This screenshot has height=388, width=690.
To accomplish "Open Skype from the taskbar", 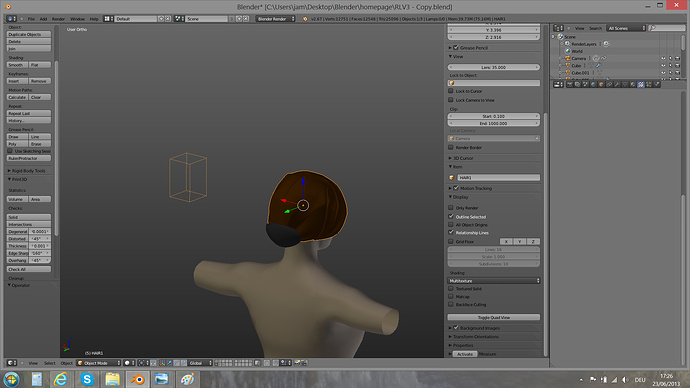I will 87,379.
